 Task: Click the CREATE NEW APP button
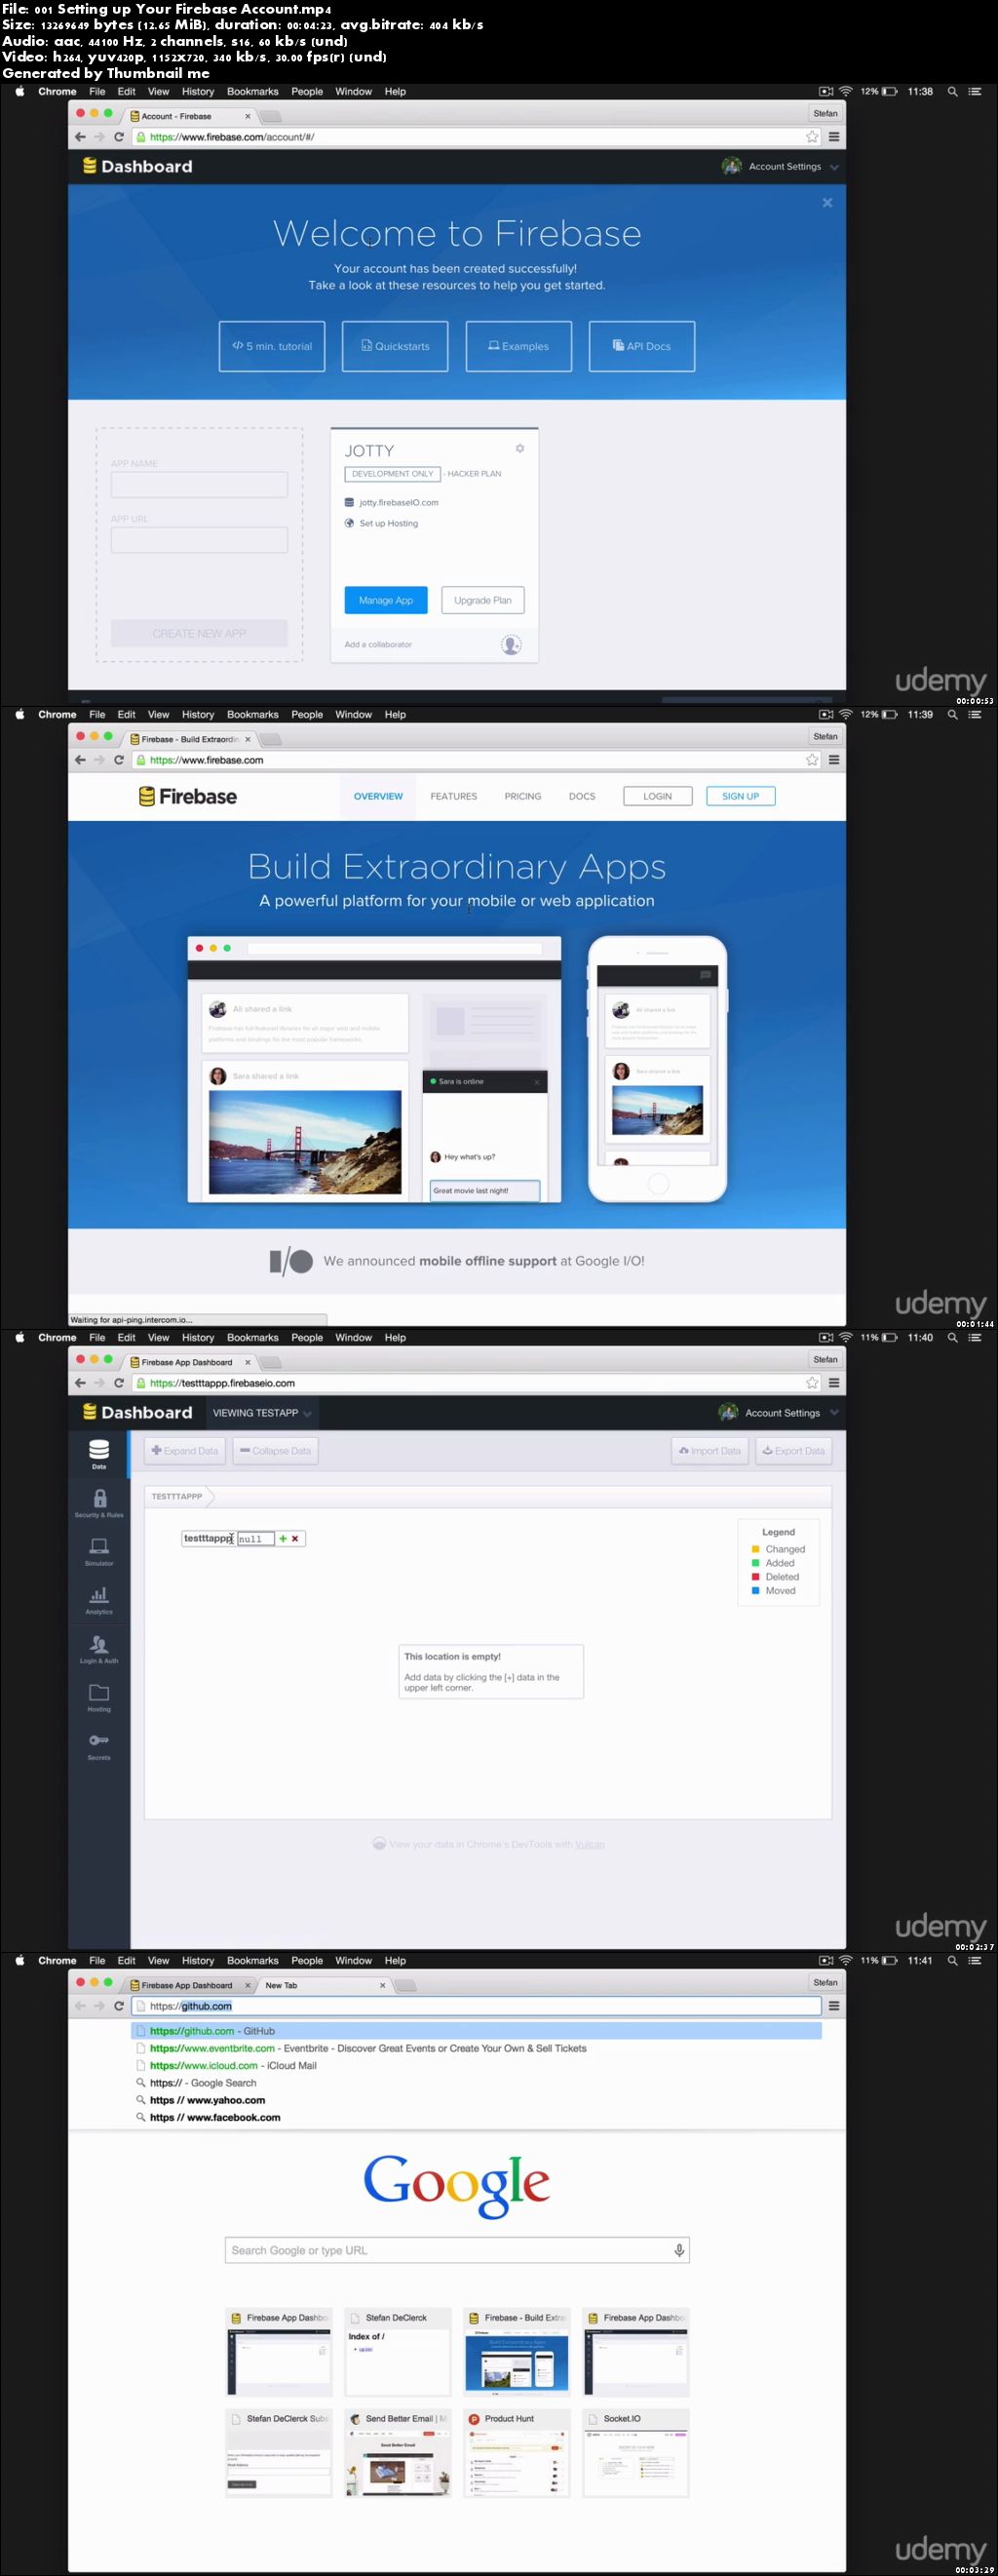pos(199,634)
